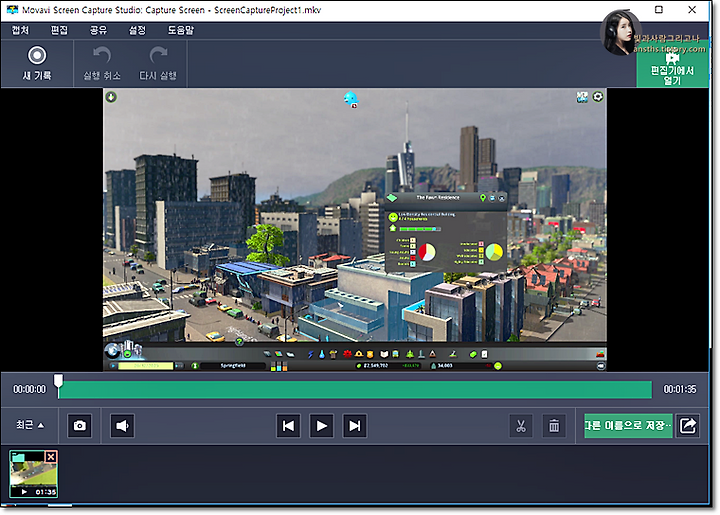Delete the fragment with trash icon
The width and height of the screenshot is (720, 515).
[x=554, y=425]
